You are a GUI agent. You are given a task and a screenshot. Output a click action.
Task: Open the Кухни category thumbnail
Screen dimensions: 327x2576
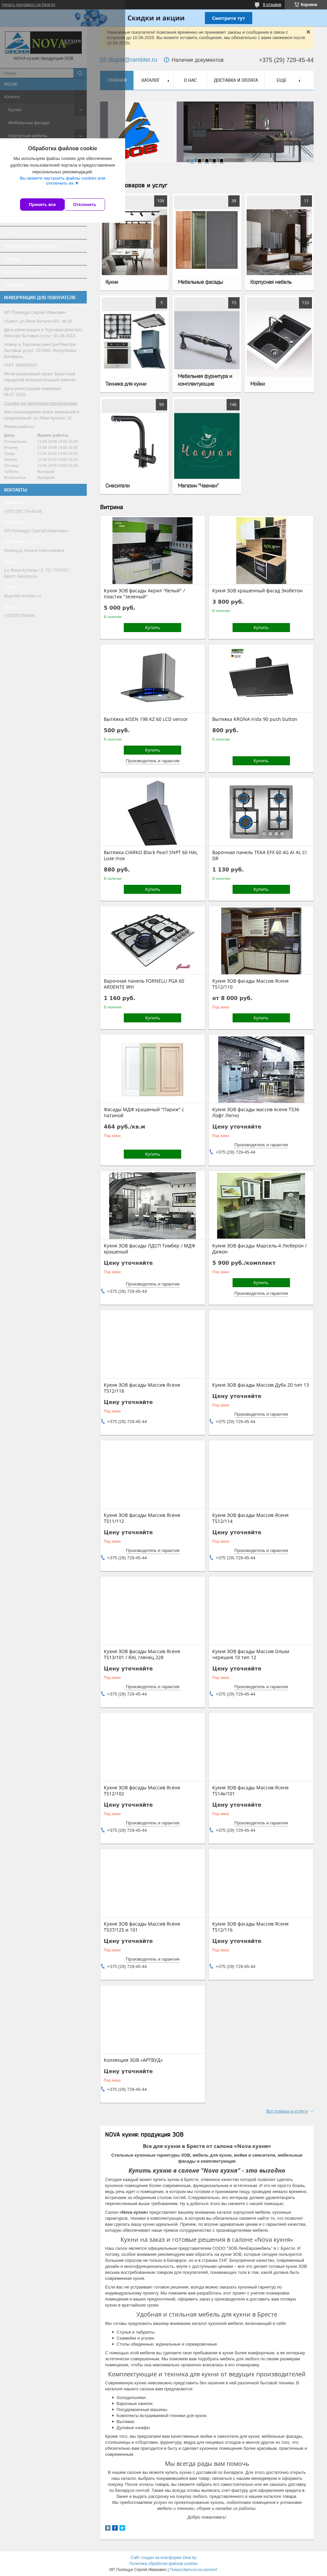(135, 242)
